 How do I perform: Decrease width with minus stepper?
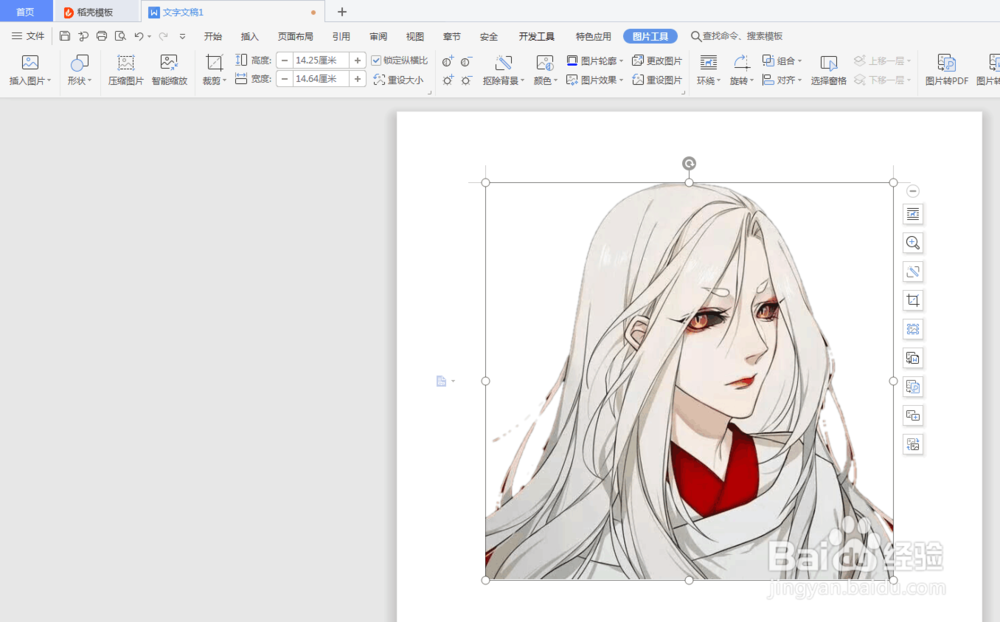point(284,78)
